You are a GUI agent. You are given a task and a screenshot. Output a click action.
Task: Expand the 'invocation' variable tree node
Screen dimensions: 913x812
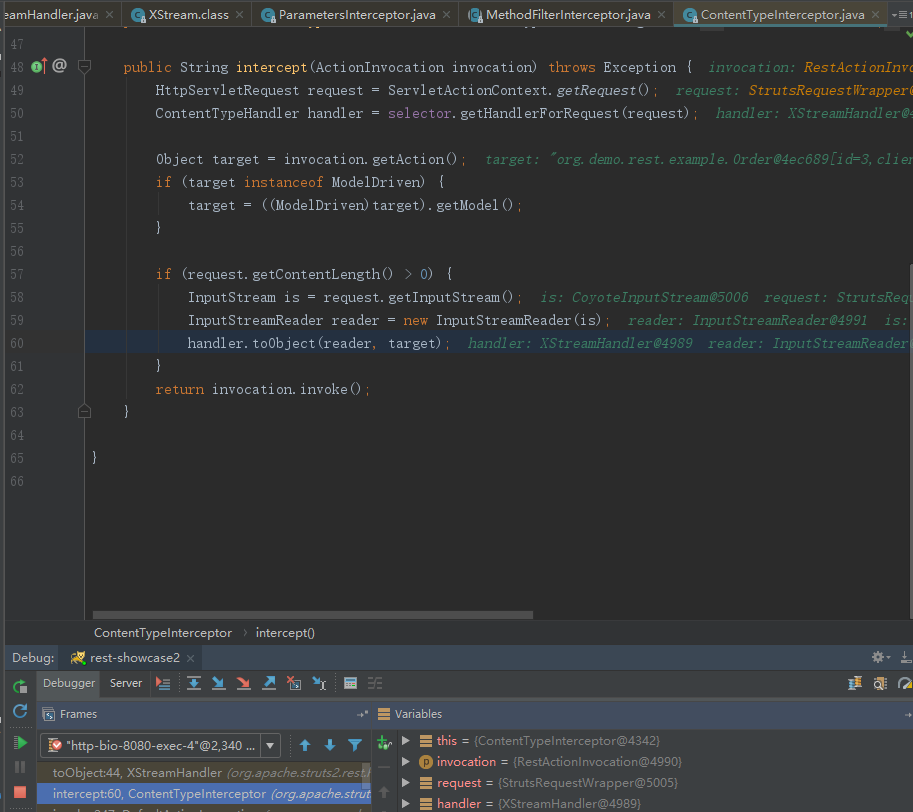(405, 762)
